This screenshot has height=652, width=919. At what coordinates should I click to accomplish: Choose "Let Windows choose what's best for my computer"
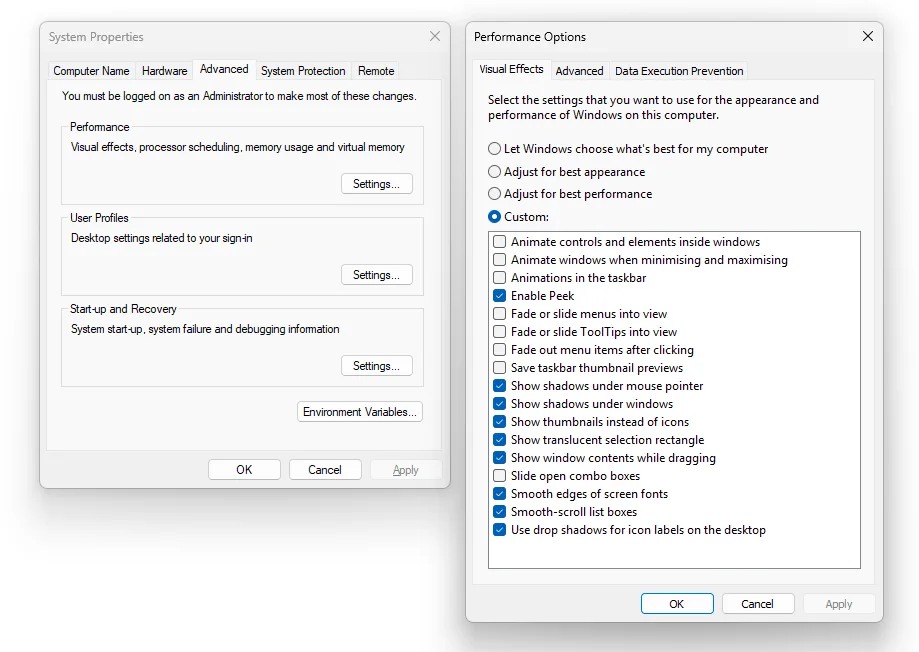(495, 149)
